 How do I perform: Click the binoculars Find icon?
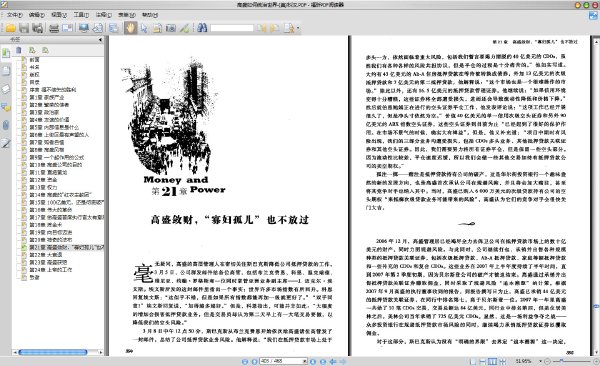(202, 28)
